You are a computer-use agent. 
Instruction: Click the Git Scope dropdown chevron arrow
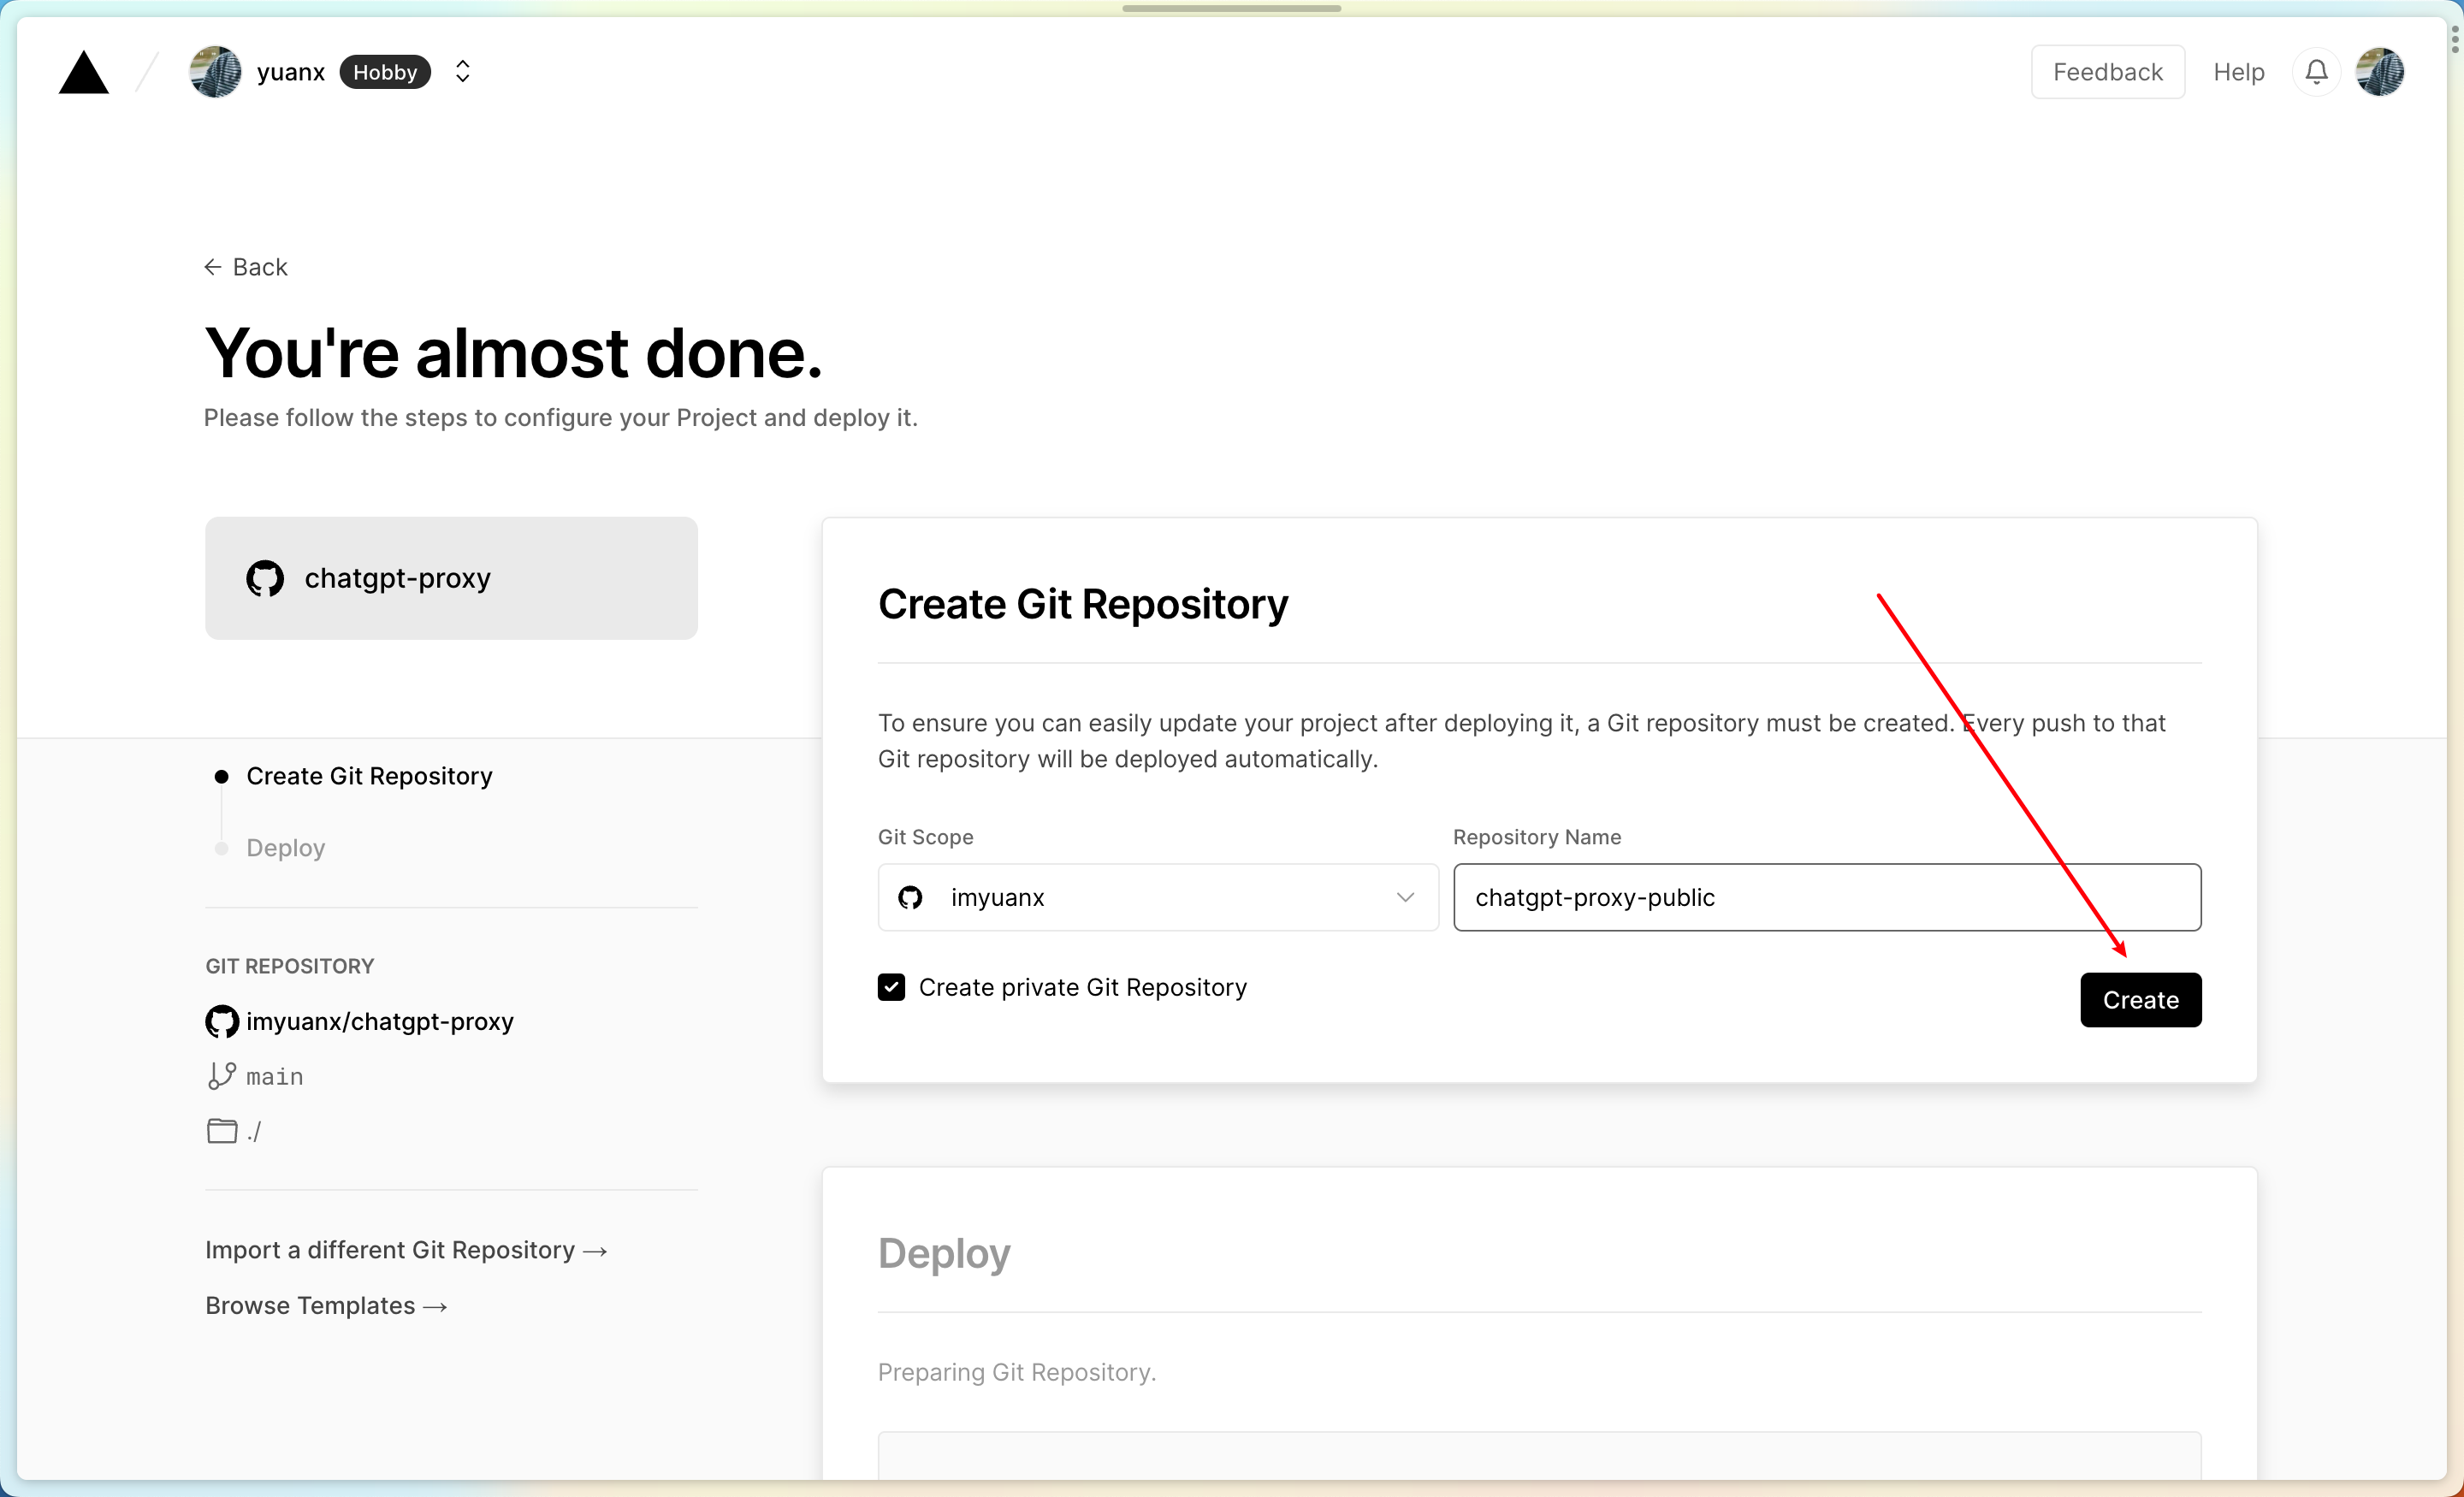[x=1405, y=897]
